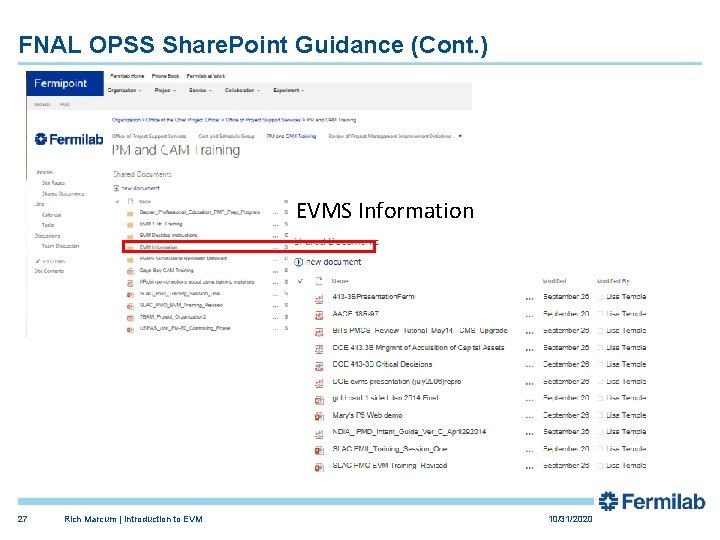This screenshot has width=720, height=540.
Task: Open the Team Discussion sidebar link
Action: pos(61,247)
